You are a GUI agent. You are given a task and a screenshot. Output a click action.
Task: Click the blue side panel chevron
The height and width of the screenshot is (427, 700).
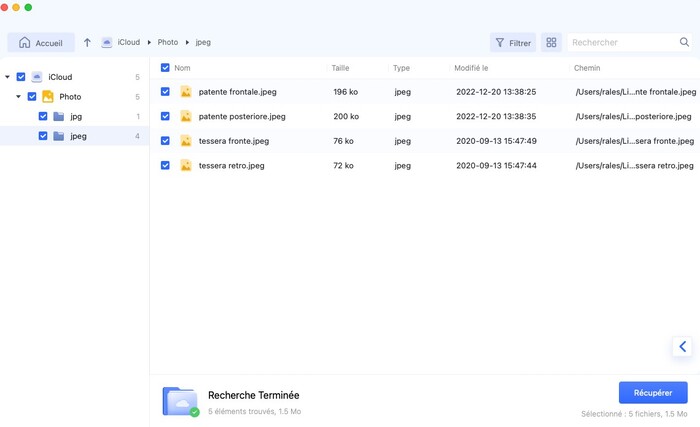(683, 347)
